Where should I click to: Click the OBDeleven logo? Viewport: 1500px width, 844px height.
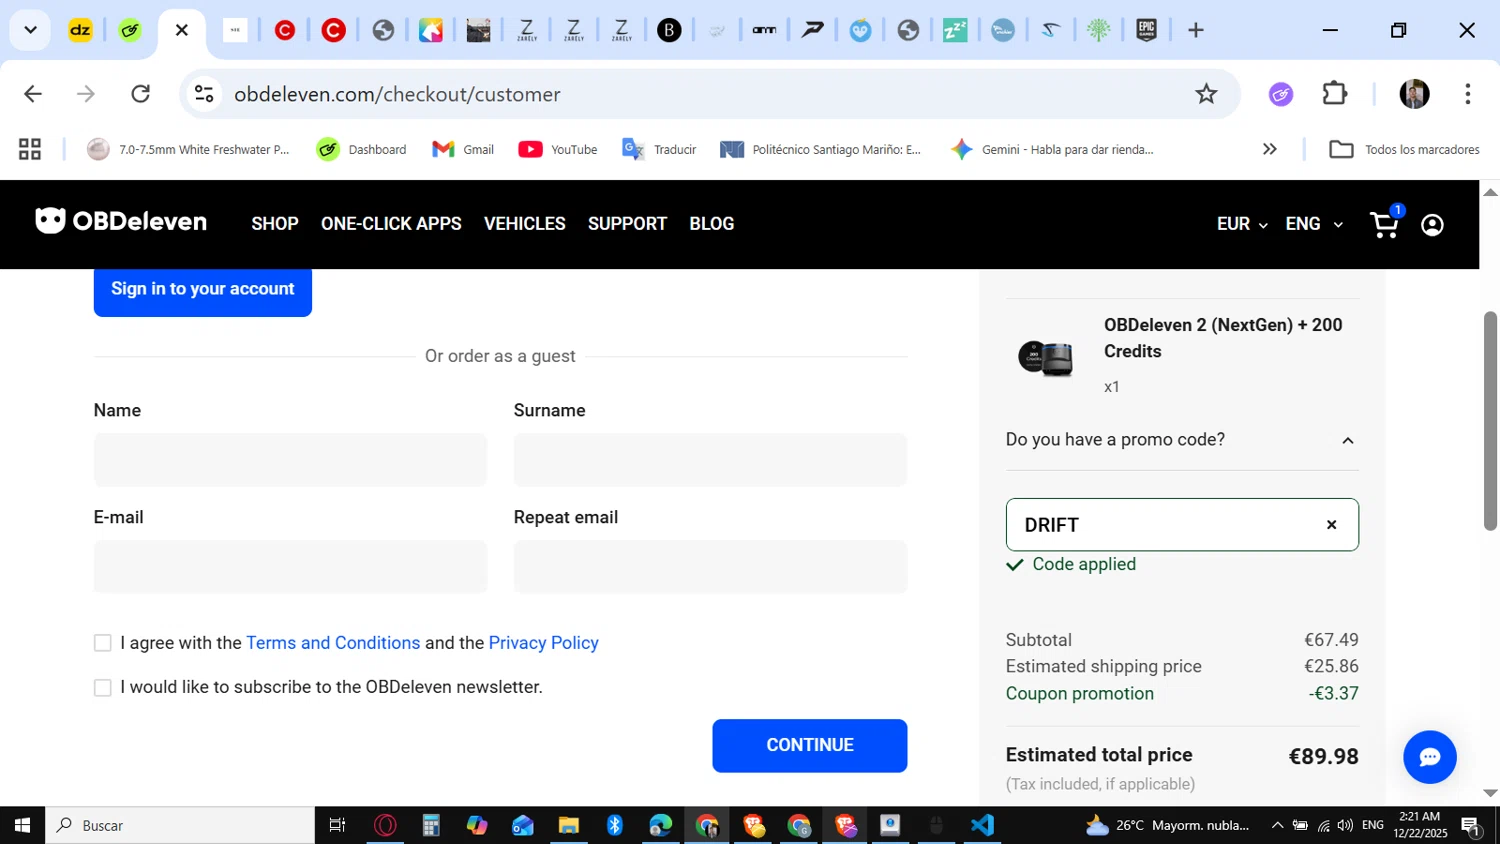point(121,221)
